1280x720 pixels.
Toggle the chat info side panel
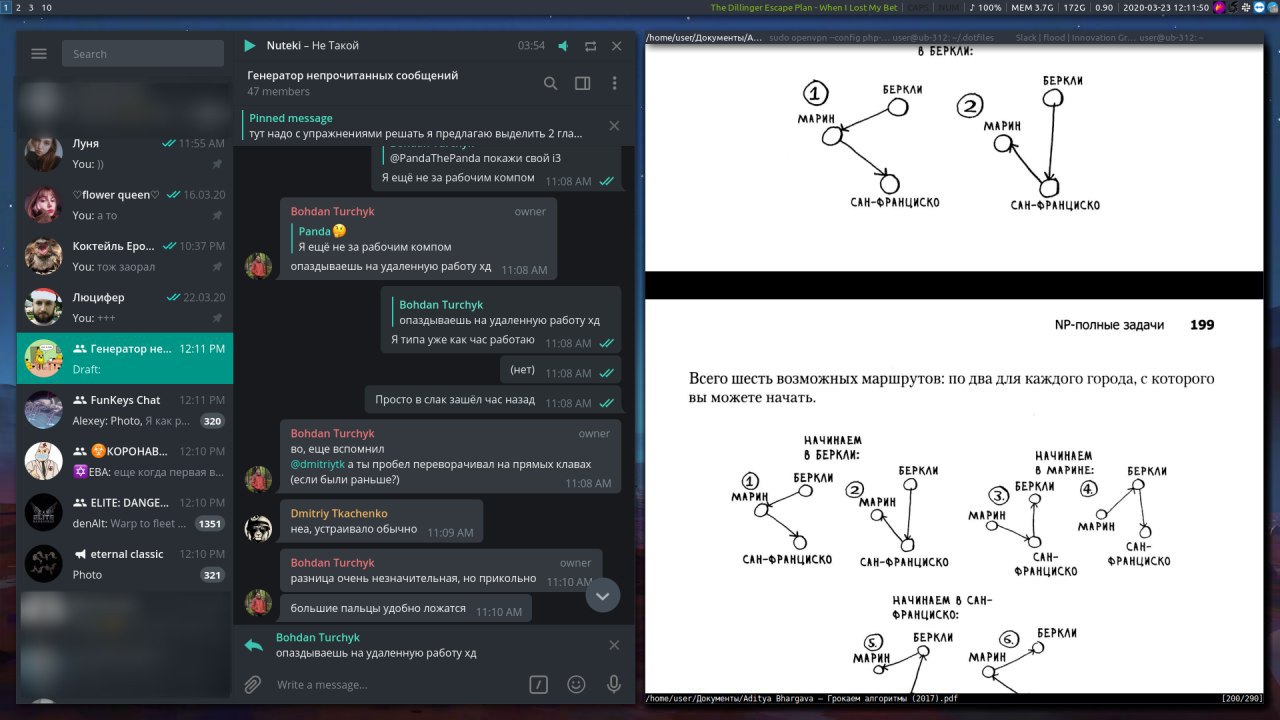[582, 83]
